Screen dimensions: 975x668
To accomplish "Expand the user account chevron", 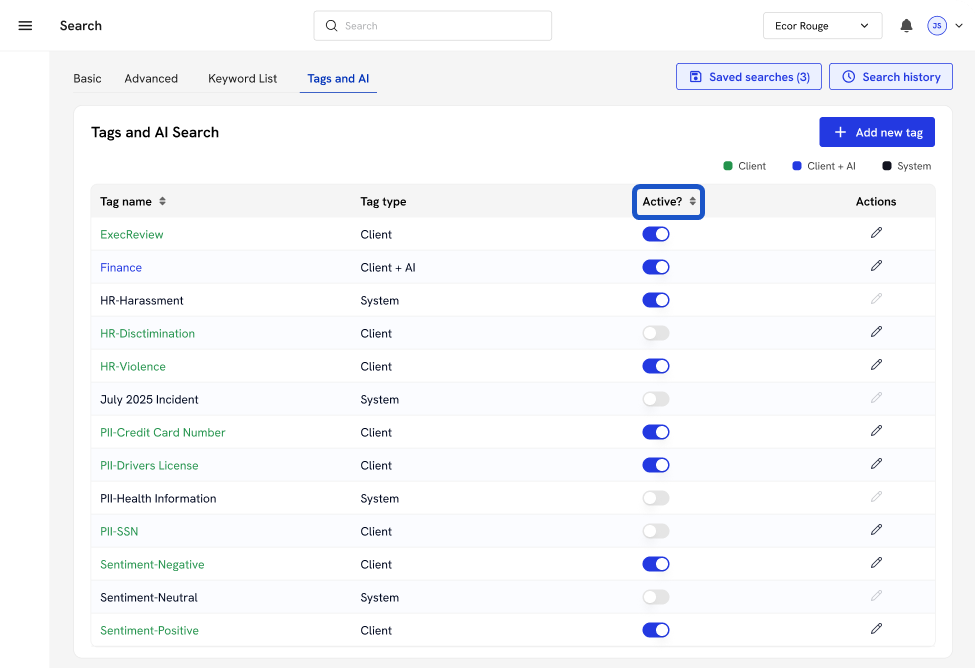I will (959, 26).
